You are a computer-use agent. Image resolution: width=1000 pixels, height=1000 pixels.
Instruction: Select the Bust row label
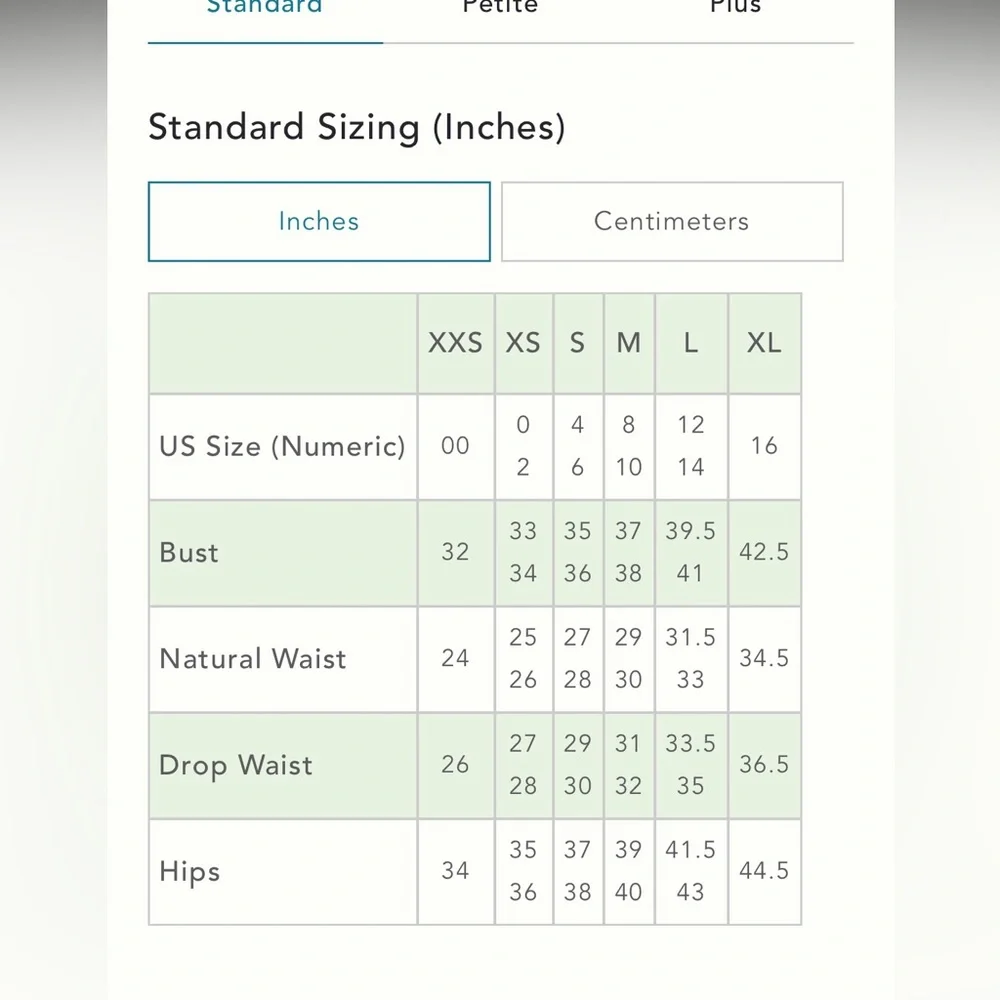189,552
